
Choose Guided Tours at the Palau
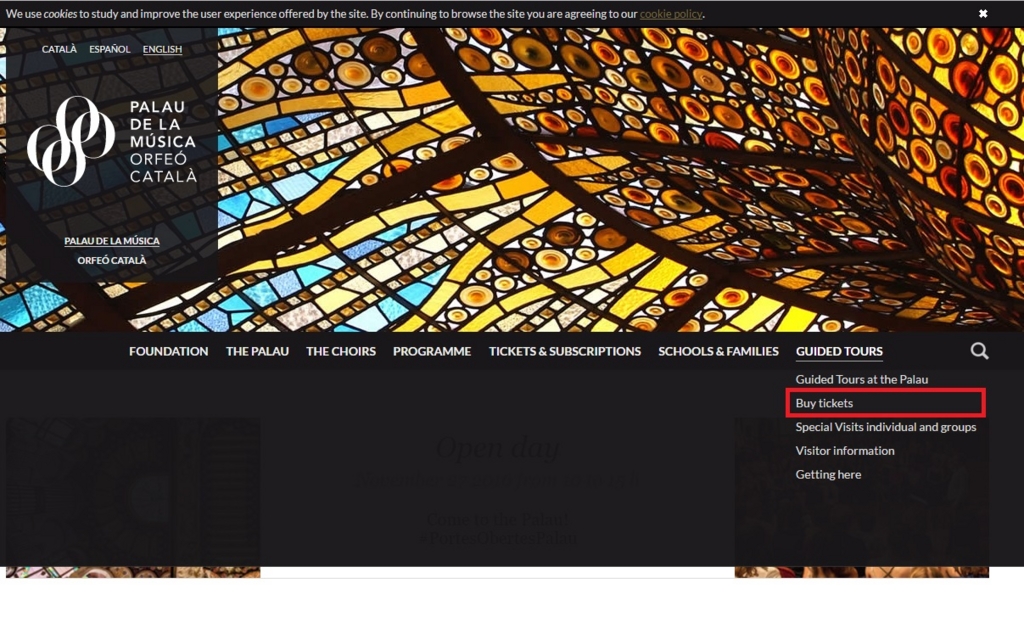pos(861,379)
